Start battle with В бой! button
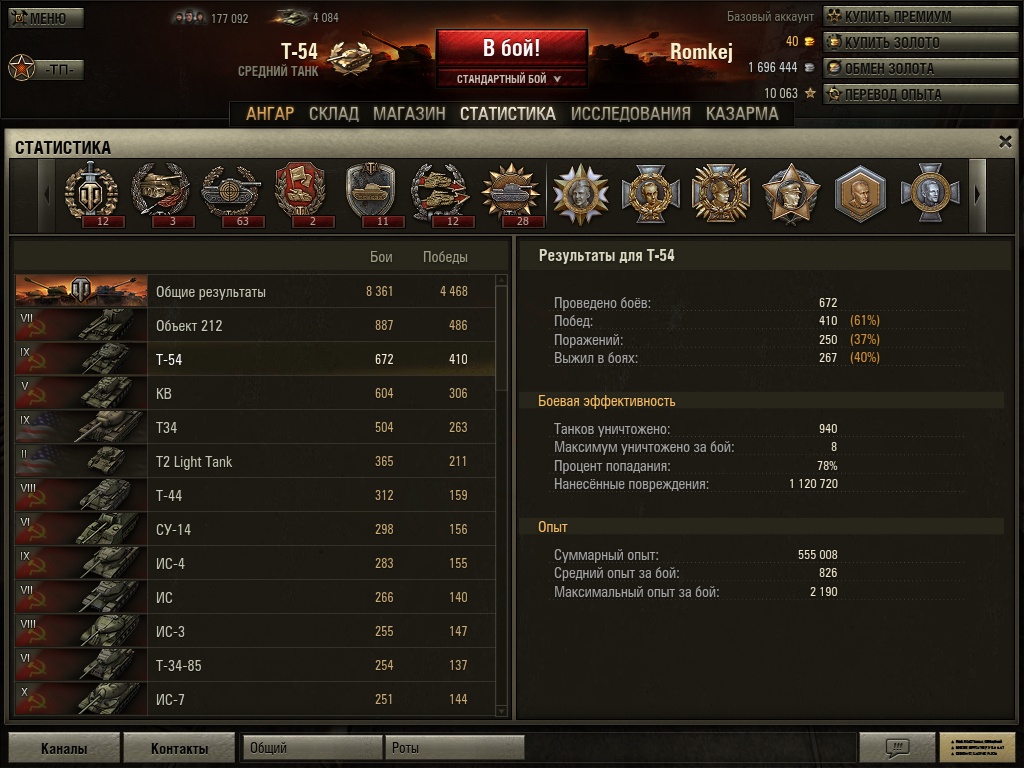 pyautogui.click(x=511, y=48)
